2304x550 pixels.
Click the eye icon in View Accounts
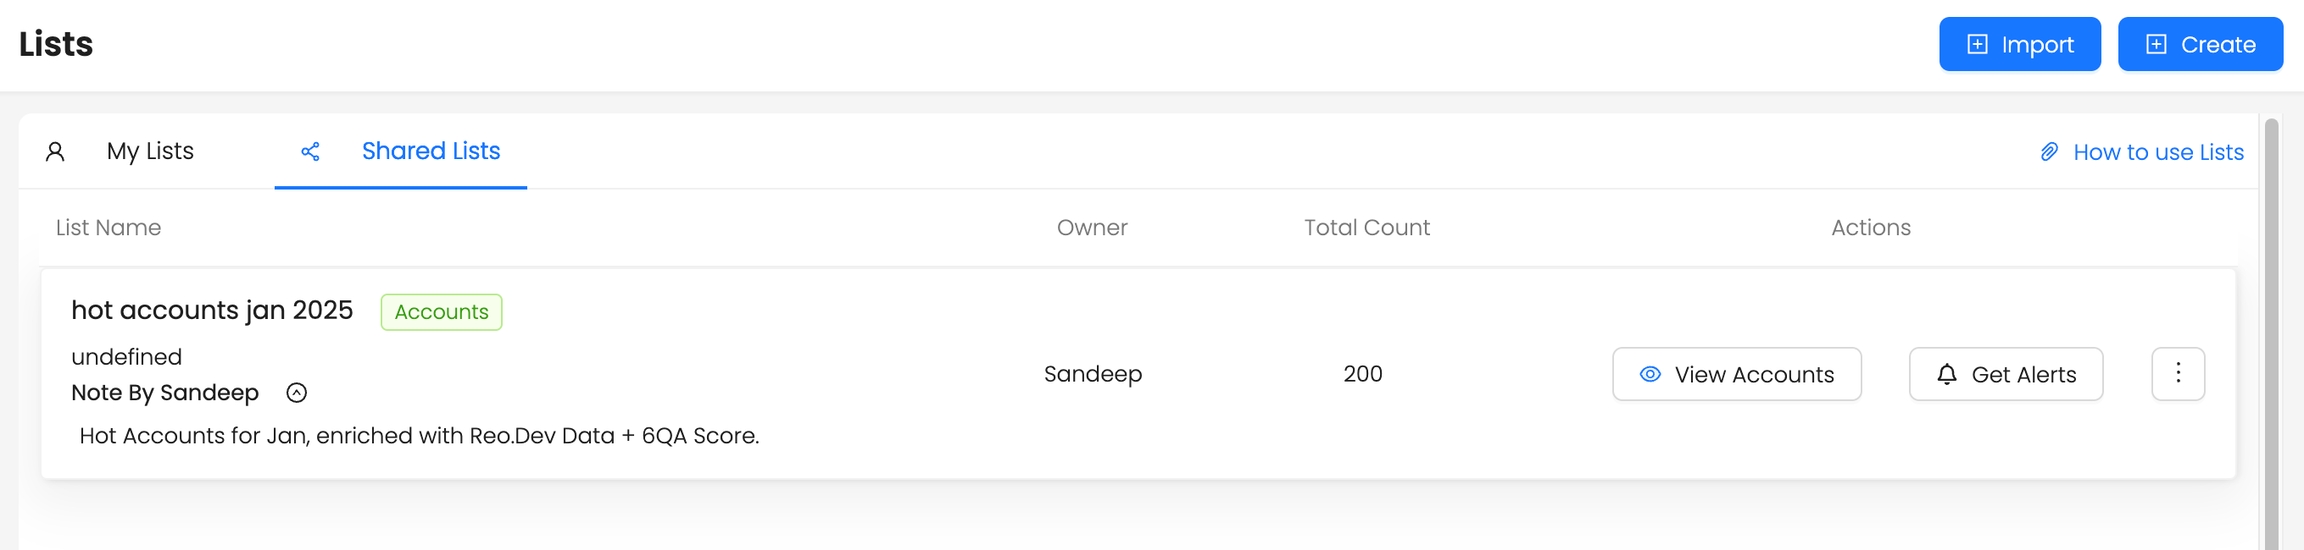[x=1650, y=374]
